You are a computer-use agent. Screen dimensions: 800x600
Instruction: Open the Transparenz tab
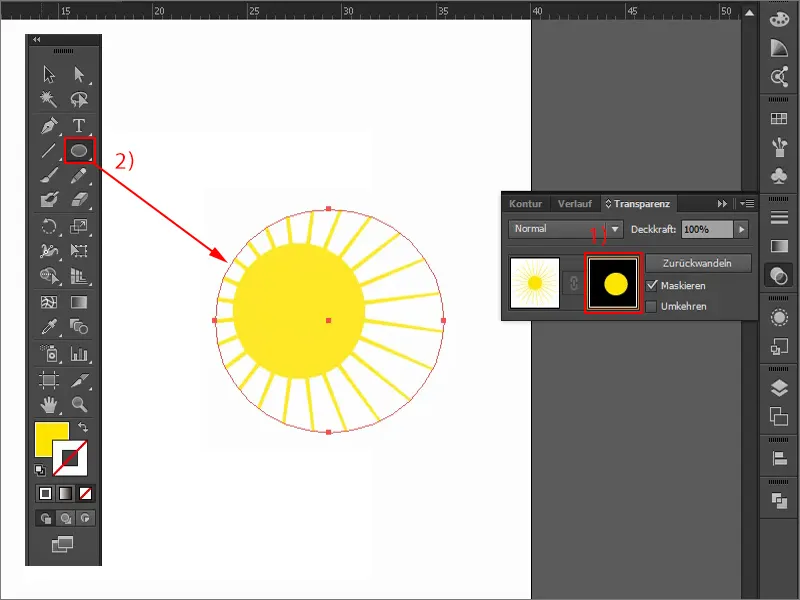pyautogui.click(x=638, y=204)
